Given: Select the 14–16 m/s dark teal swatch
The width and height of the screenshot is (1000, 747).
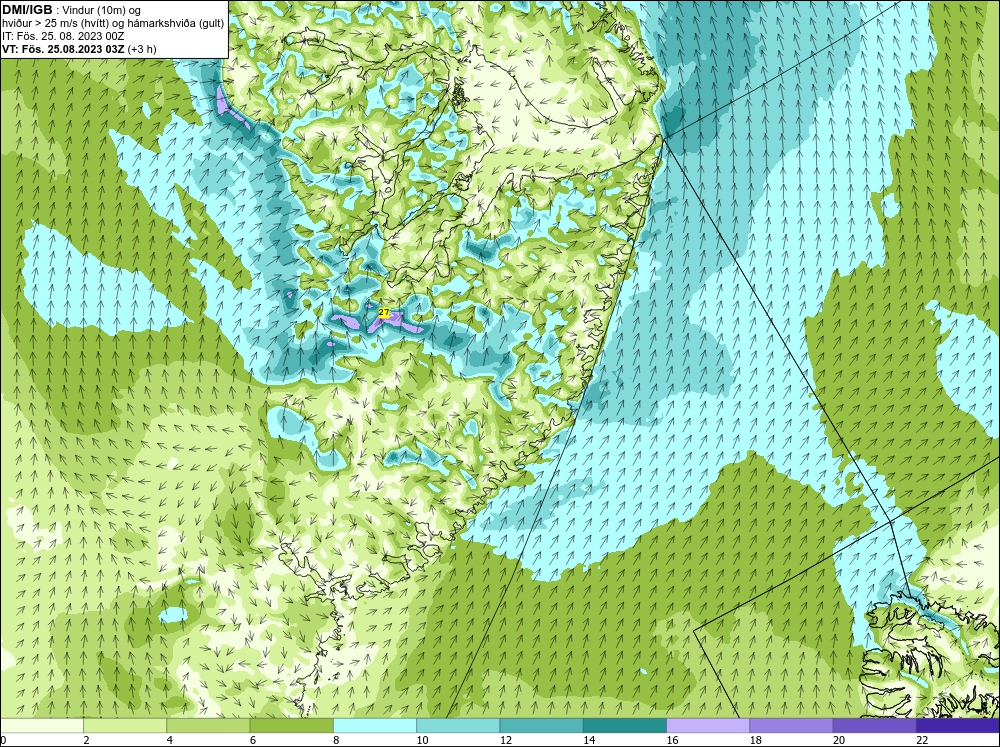Looking at the screenshot, I should tap(625, 725).
